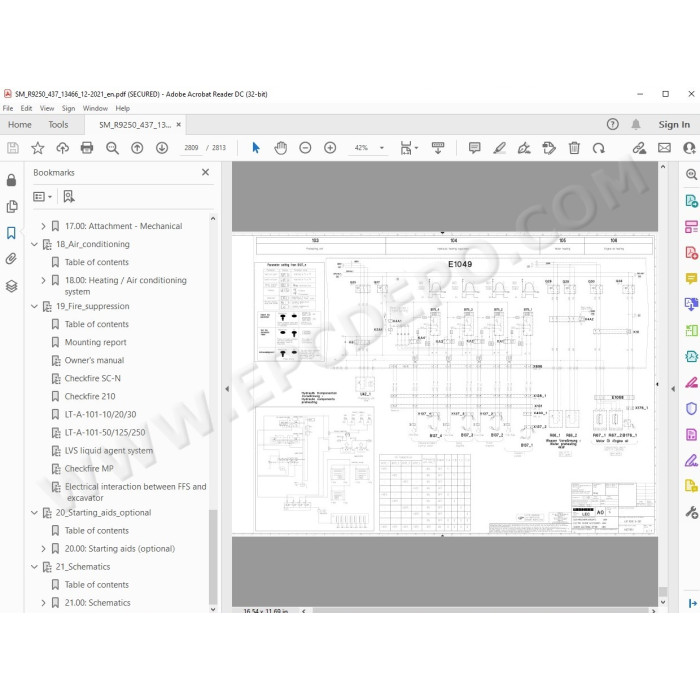Open notifications bell
700x700 pixels.
[x=636, y=125]
